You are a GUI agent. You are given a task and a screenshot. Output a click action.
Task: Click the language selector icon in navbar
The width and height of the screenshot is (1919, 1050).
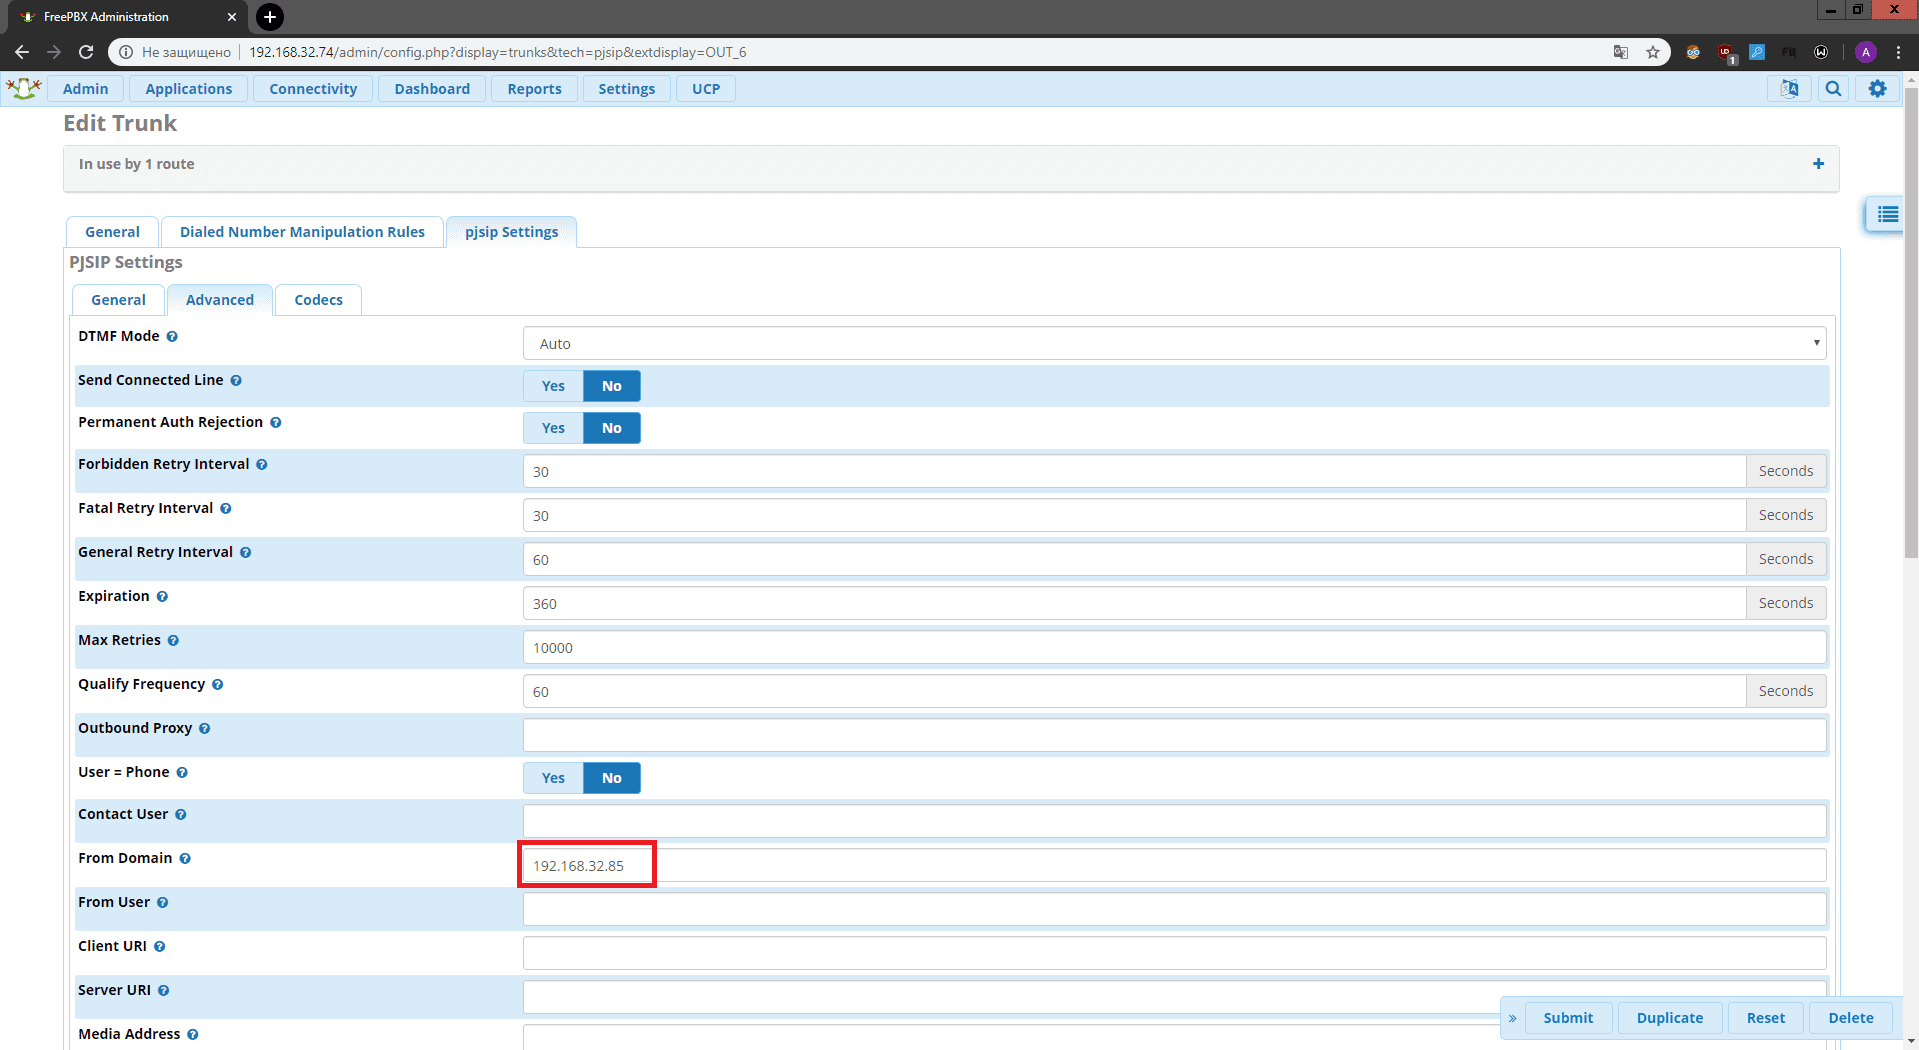(x=1789, y=89)
